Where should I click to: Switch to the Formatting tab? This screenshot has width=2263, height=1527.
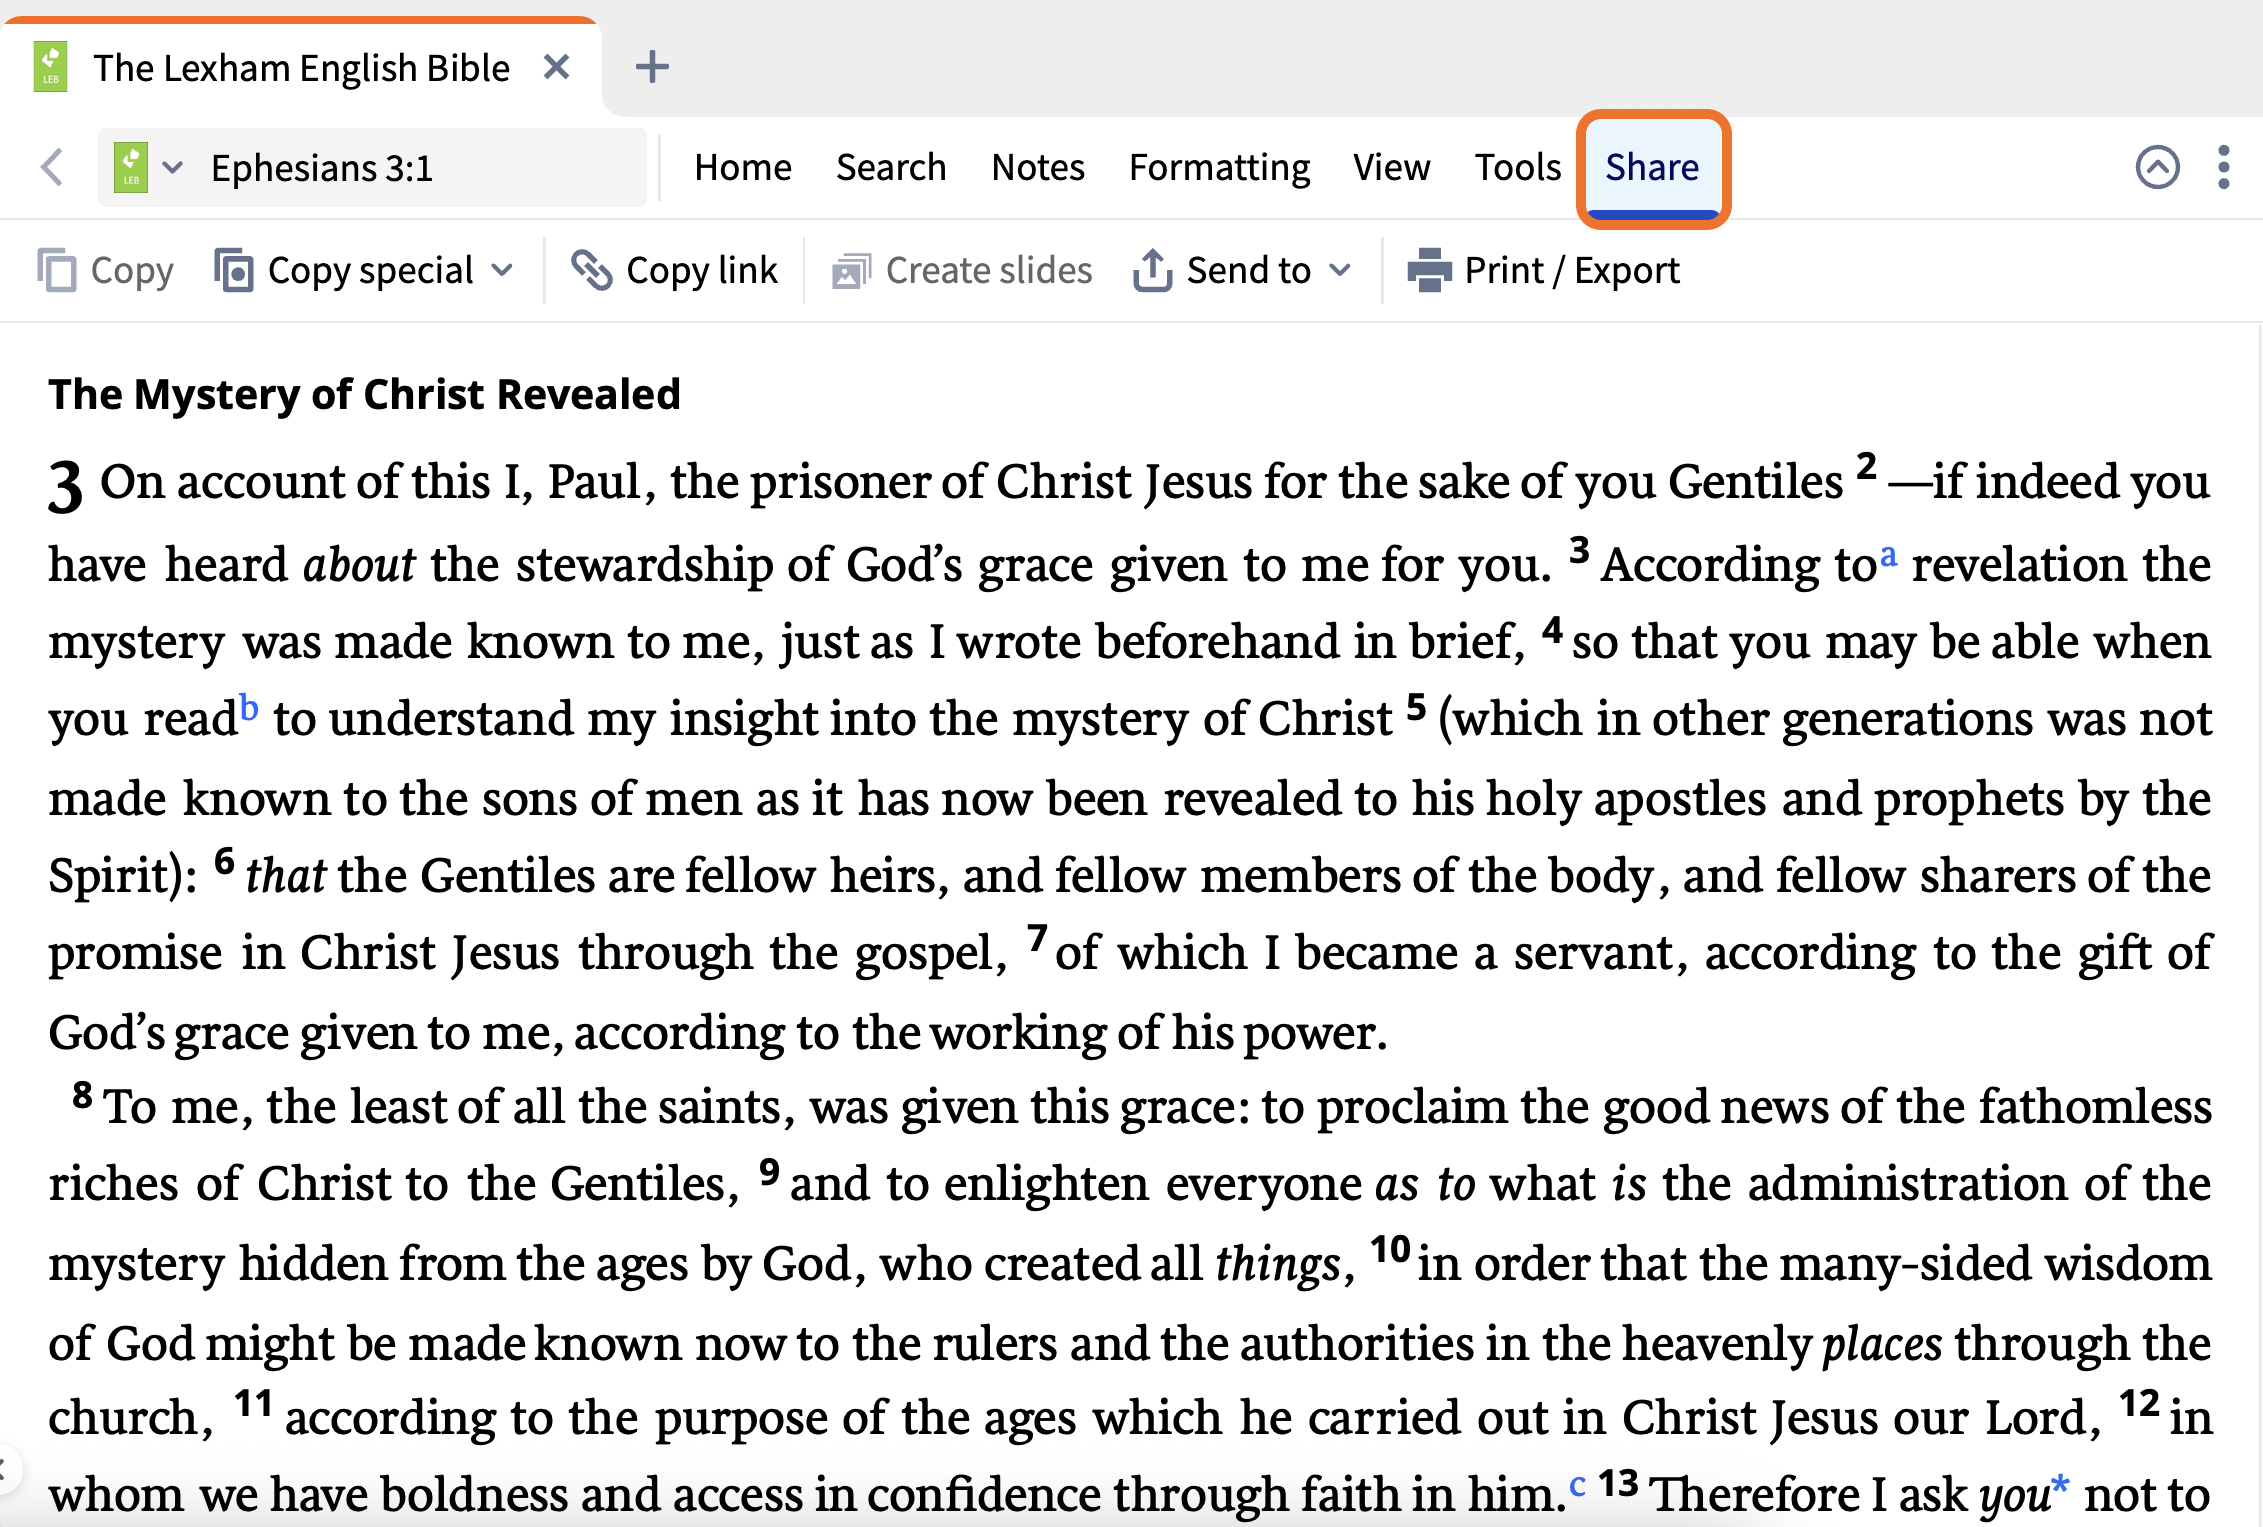(x=1219, y=167)
